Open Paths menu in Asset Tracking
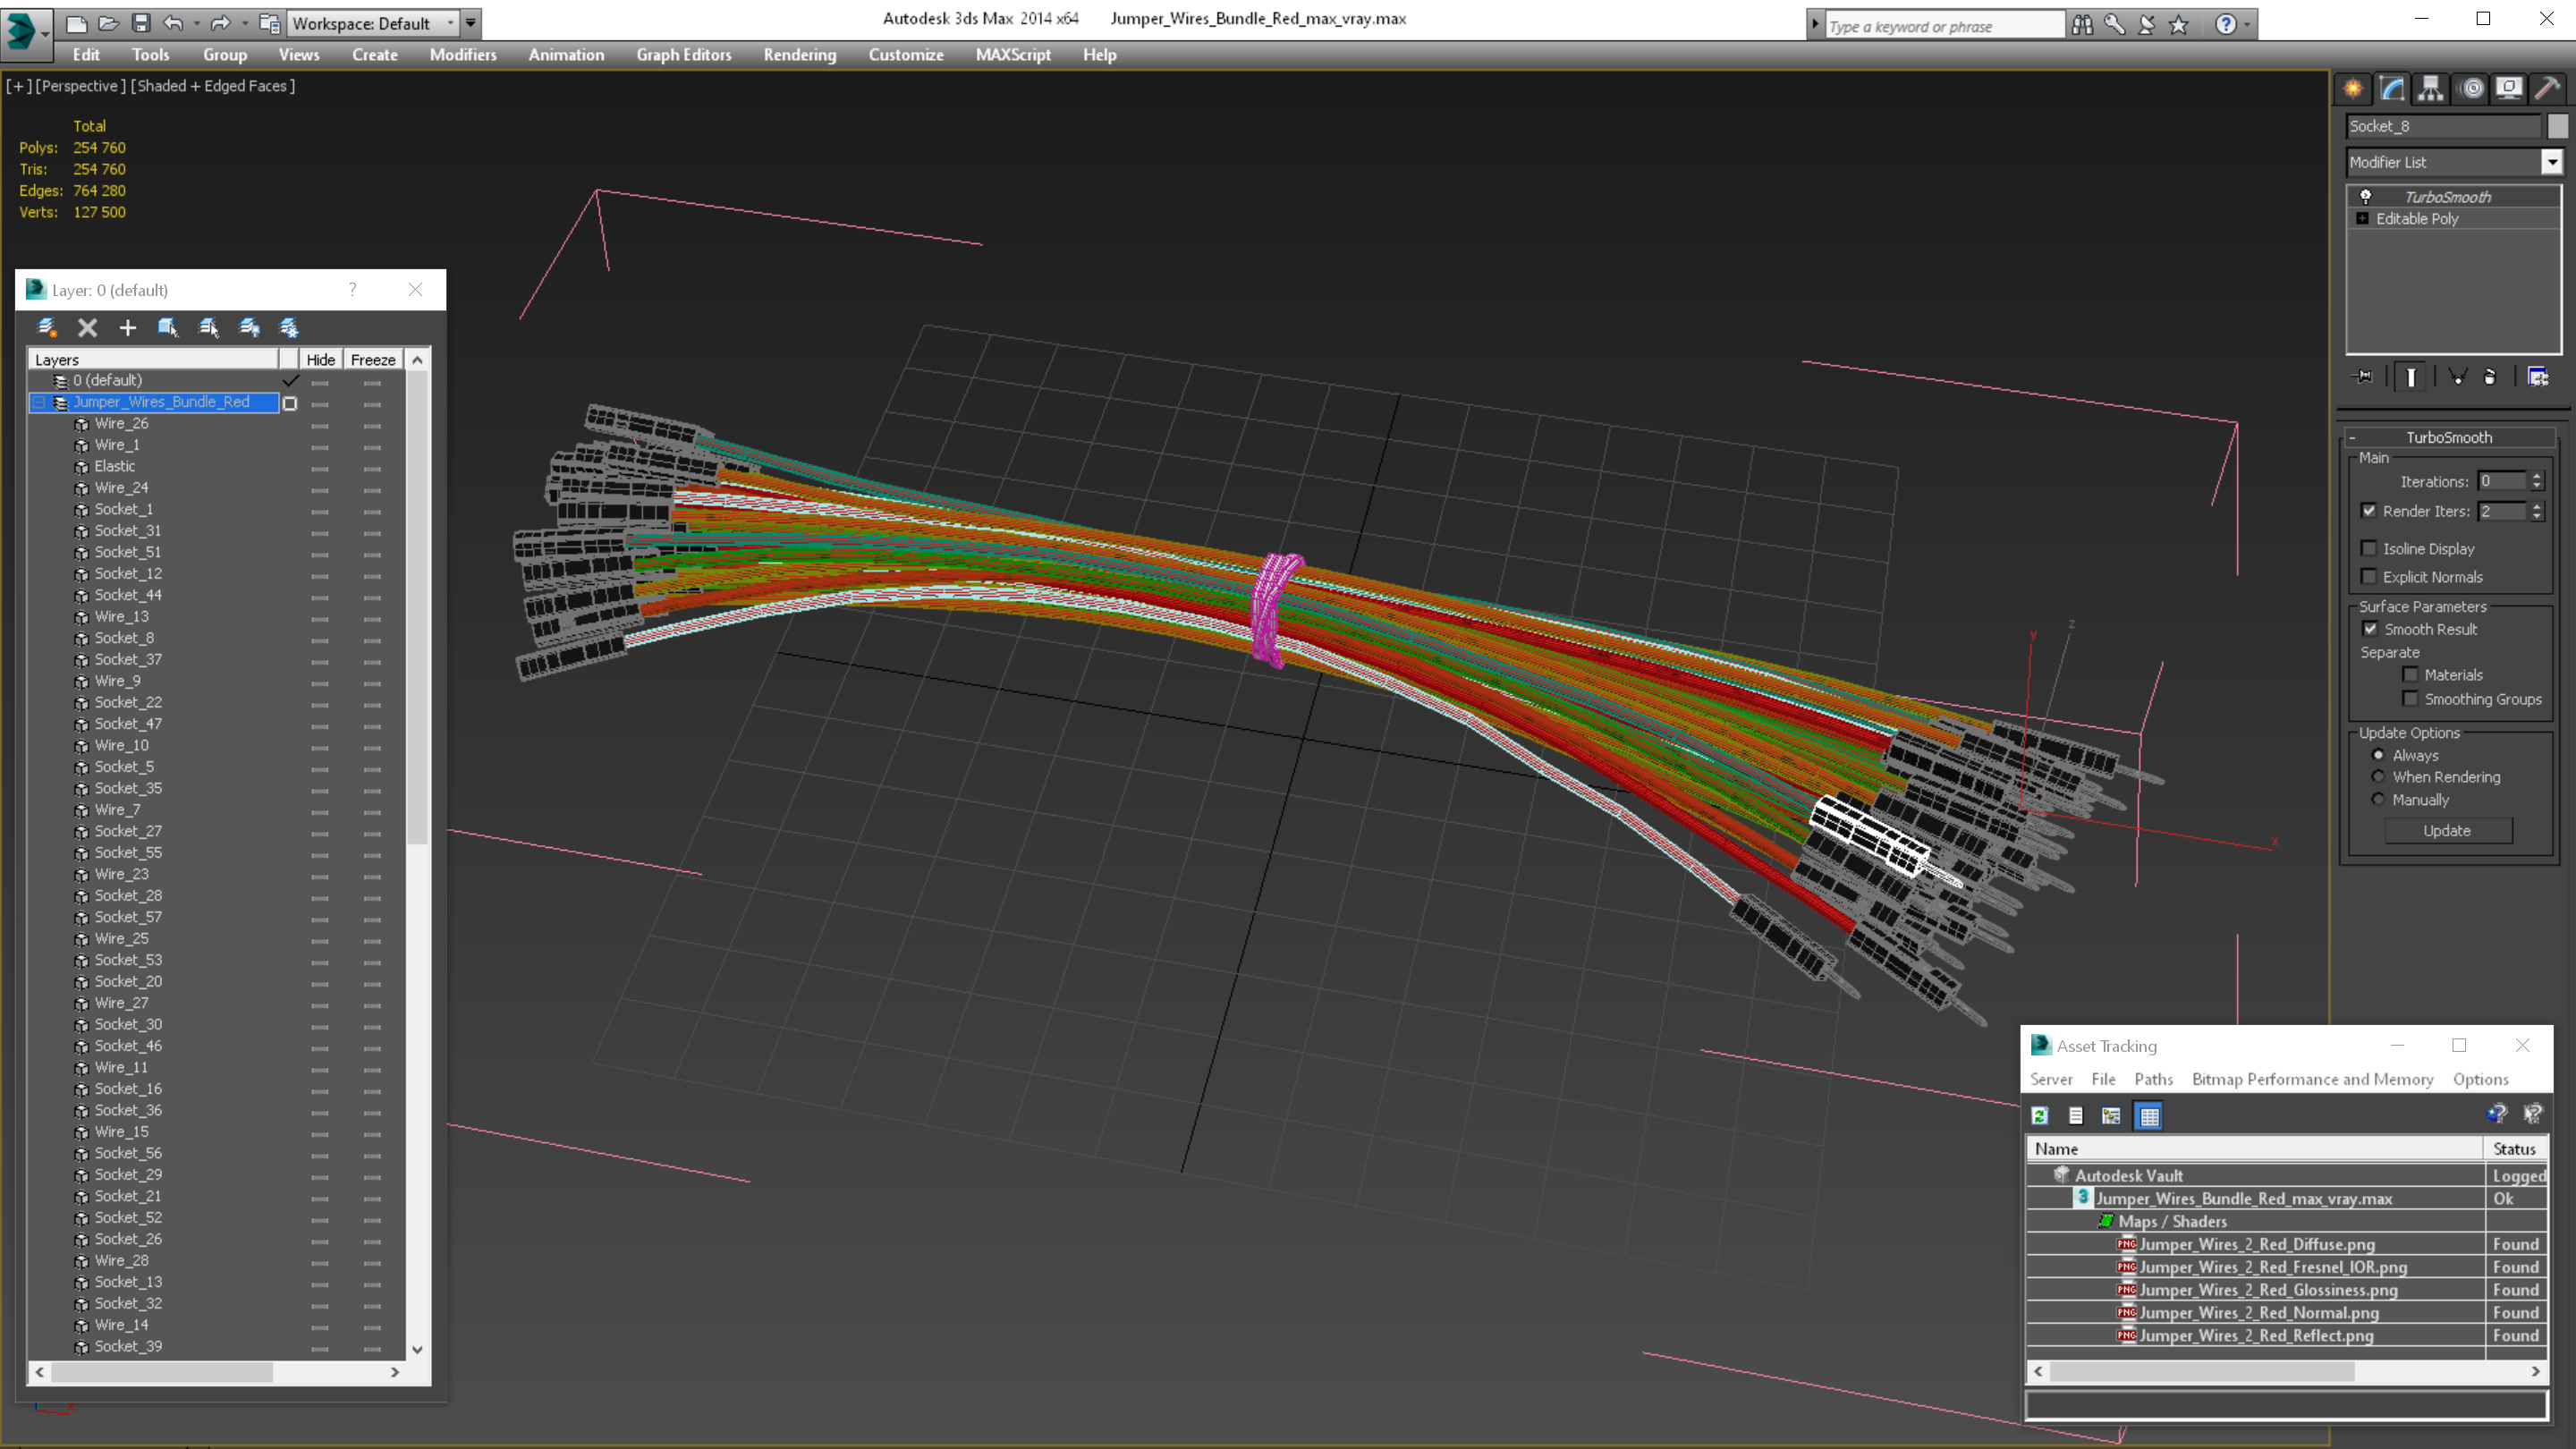Screen dimensions: 2576x1449 [x=2153, y=1079]
